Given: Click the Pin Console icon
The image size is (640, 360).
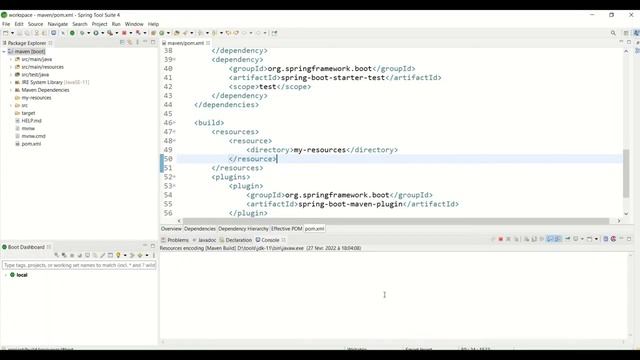Looking at the screenshot, I should [567, 239].
